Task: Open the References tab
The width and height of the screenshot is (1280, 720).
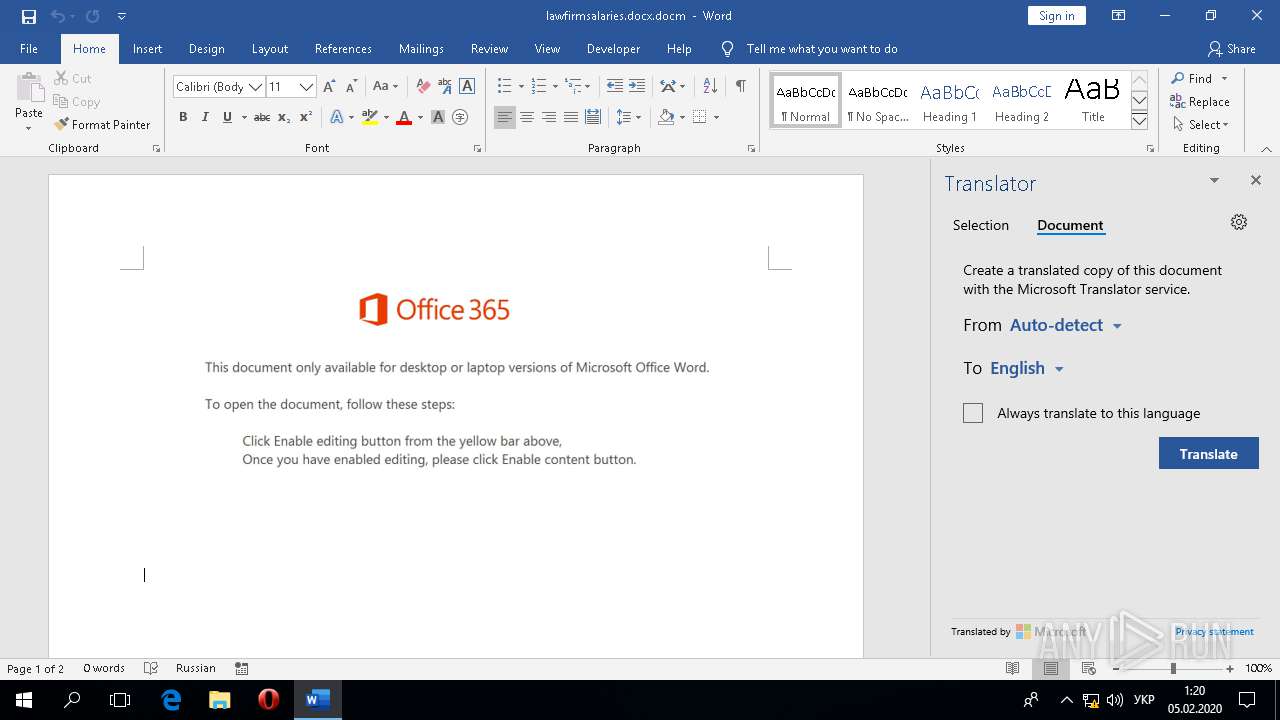Action: (x=343, y=48)
